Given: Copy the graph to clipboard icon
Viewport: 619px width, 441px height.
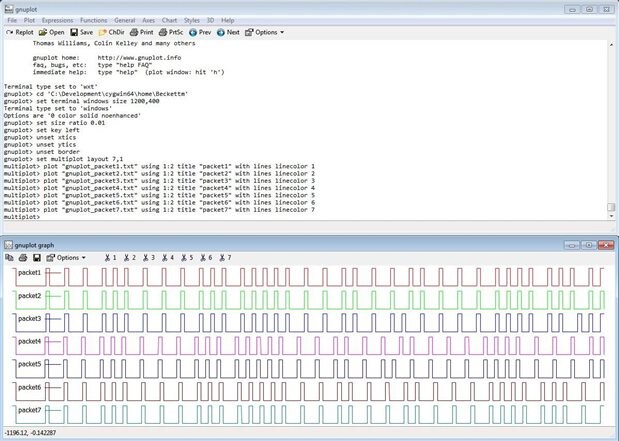Looking at the screenshot, I should [10, 257].
